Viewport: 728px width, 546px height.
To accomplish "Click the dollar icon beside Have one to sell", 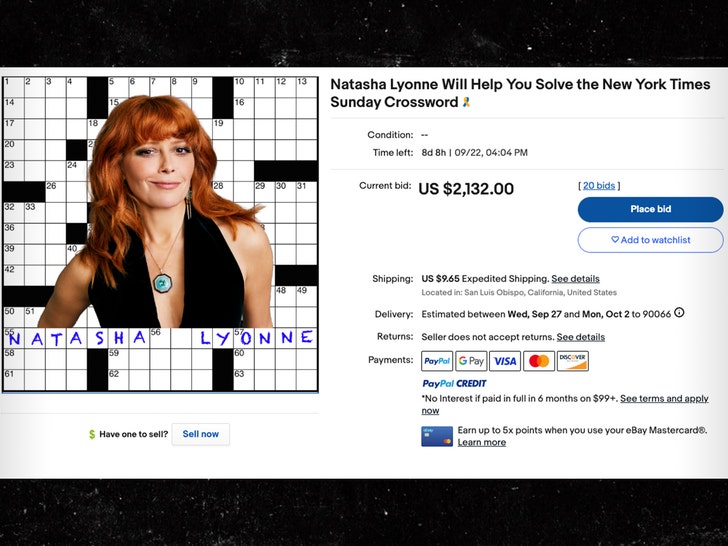I will [x=92, y=434].
